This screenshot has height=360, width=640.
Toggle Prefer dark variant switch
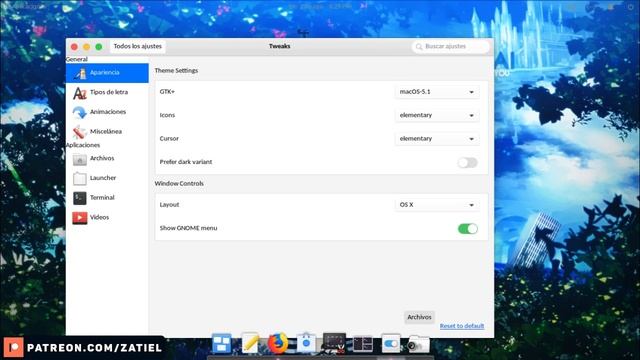[467, 162]
